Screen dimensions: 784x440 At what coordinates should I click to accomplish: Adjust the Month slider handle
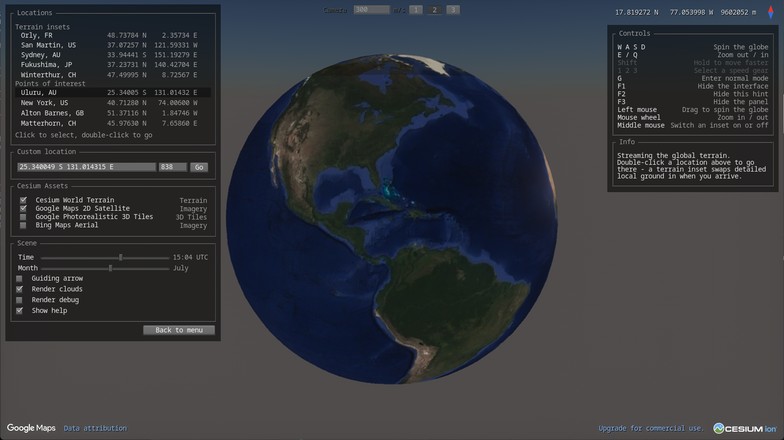[110, 268]
